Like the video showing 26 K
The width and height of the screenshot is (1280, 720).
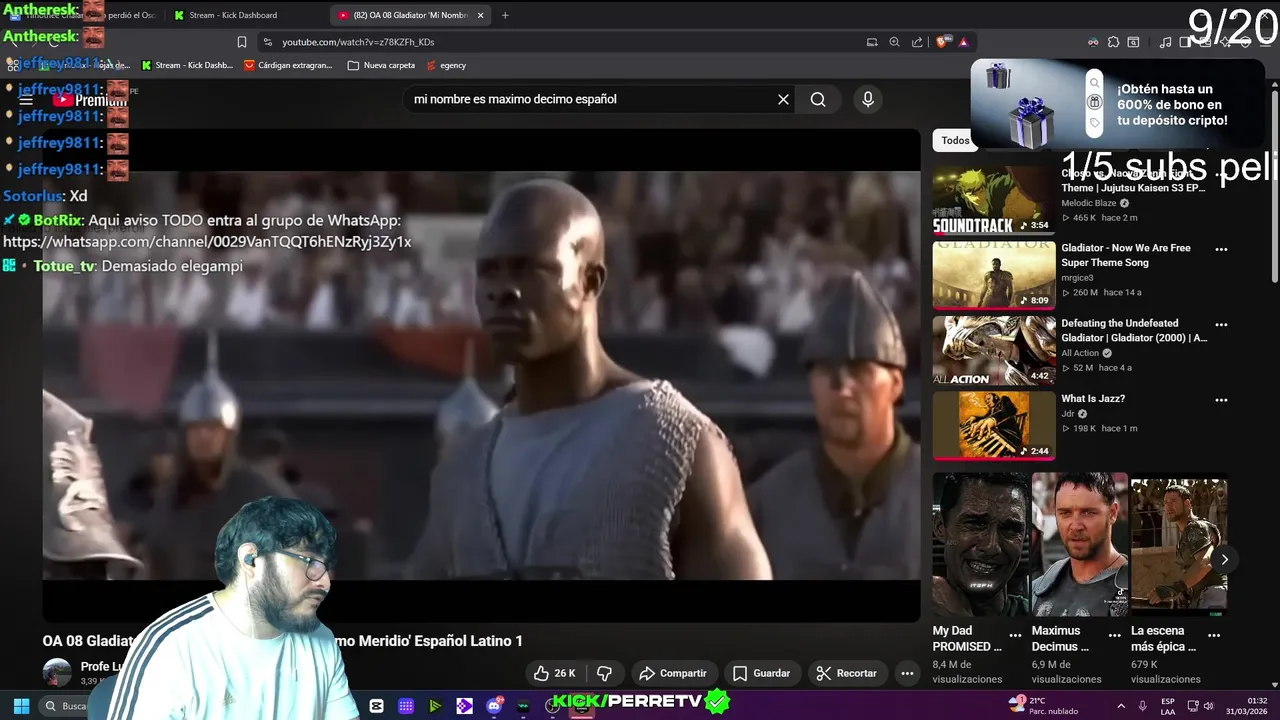pos(555,673)
